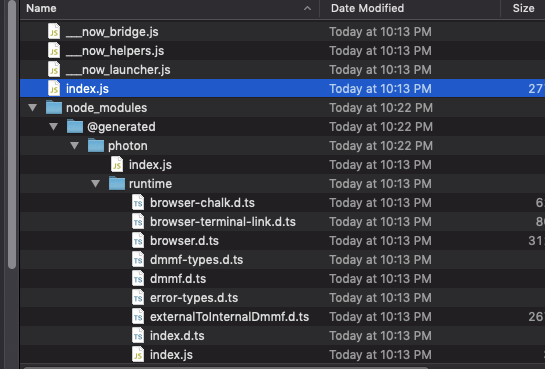Screen dimensions: 545x369
Task: Click the highlighted index.js file name
Action: [87, 89]
